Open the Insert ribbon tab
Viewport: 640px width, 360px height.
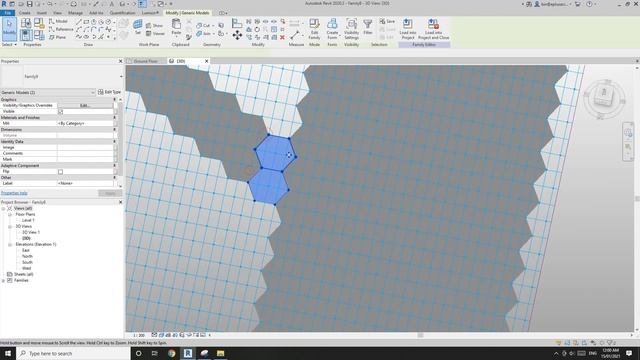pos(42,13)
